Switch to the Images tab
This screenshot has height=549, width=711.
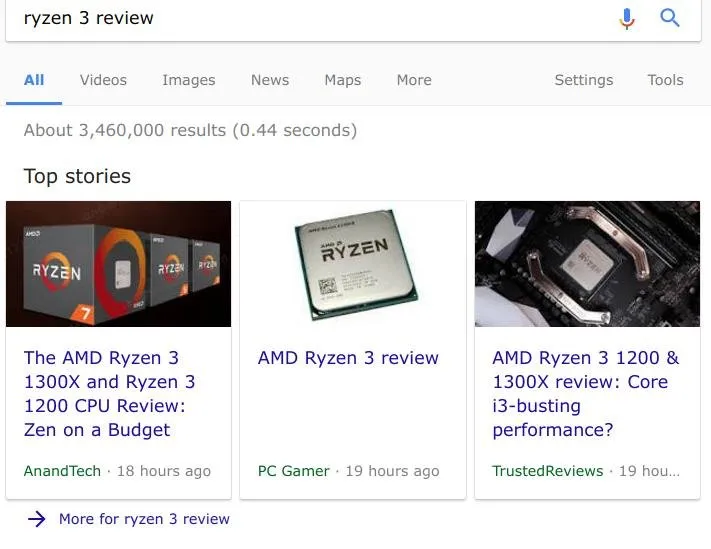tap(189, 80)
